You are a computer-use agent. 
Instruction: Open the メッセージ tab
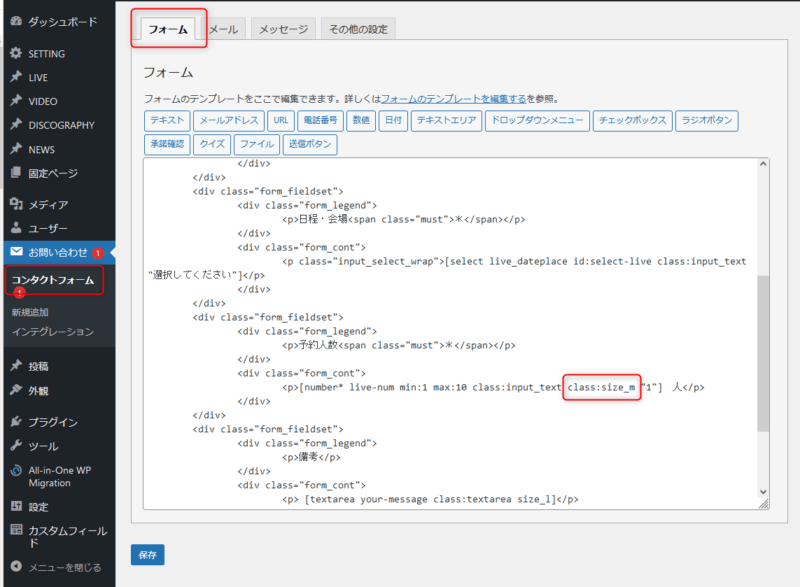coord(283,30)
